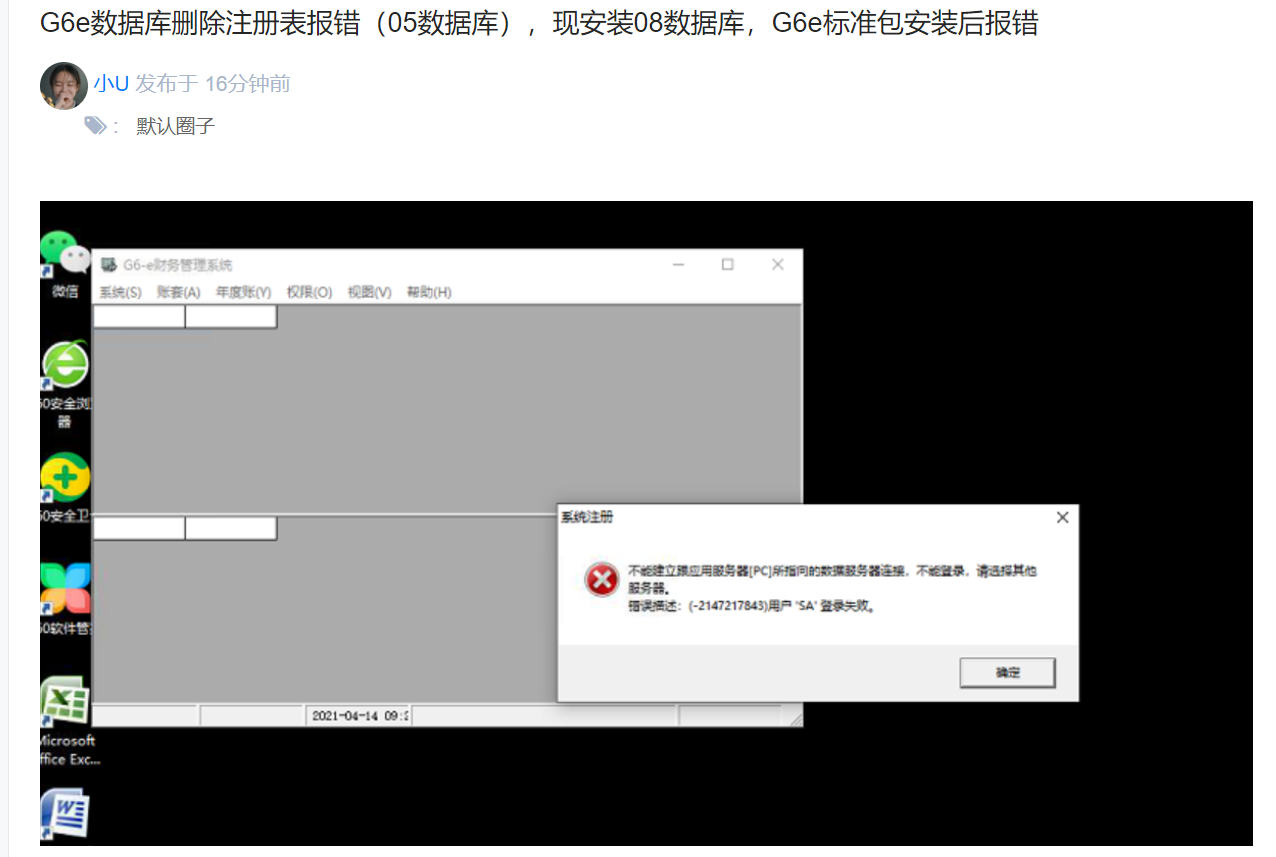Image resolution: width=1276 pixels, height=857 pixels.
Task: Click the G6-e财务管理系统 window title text
Action: (178, 265)
